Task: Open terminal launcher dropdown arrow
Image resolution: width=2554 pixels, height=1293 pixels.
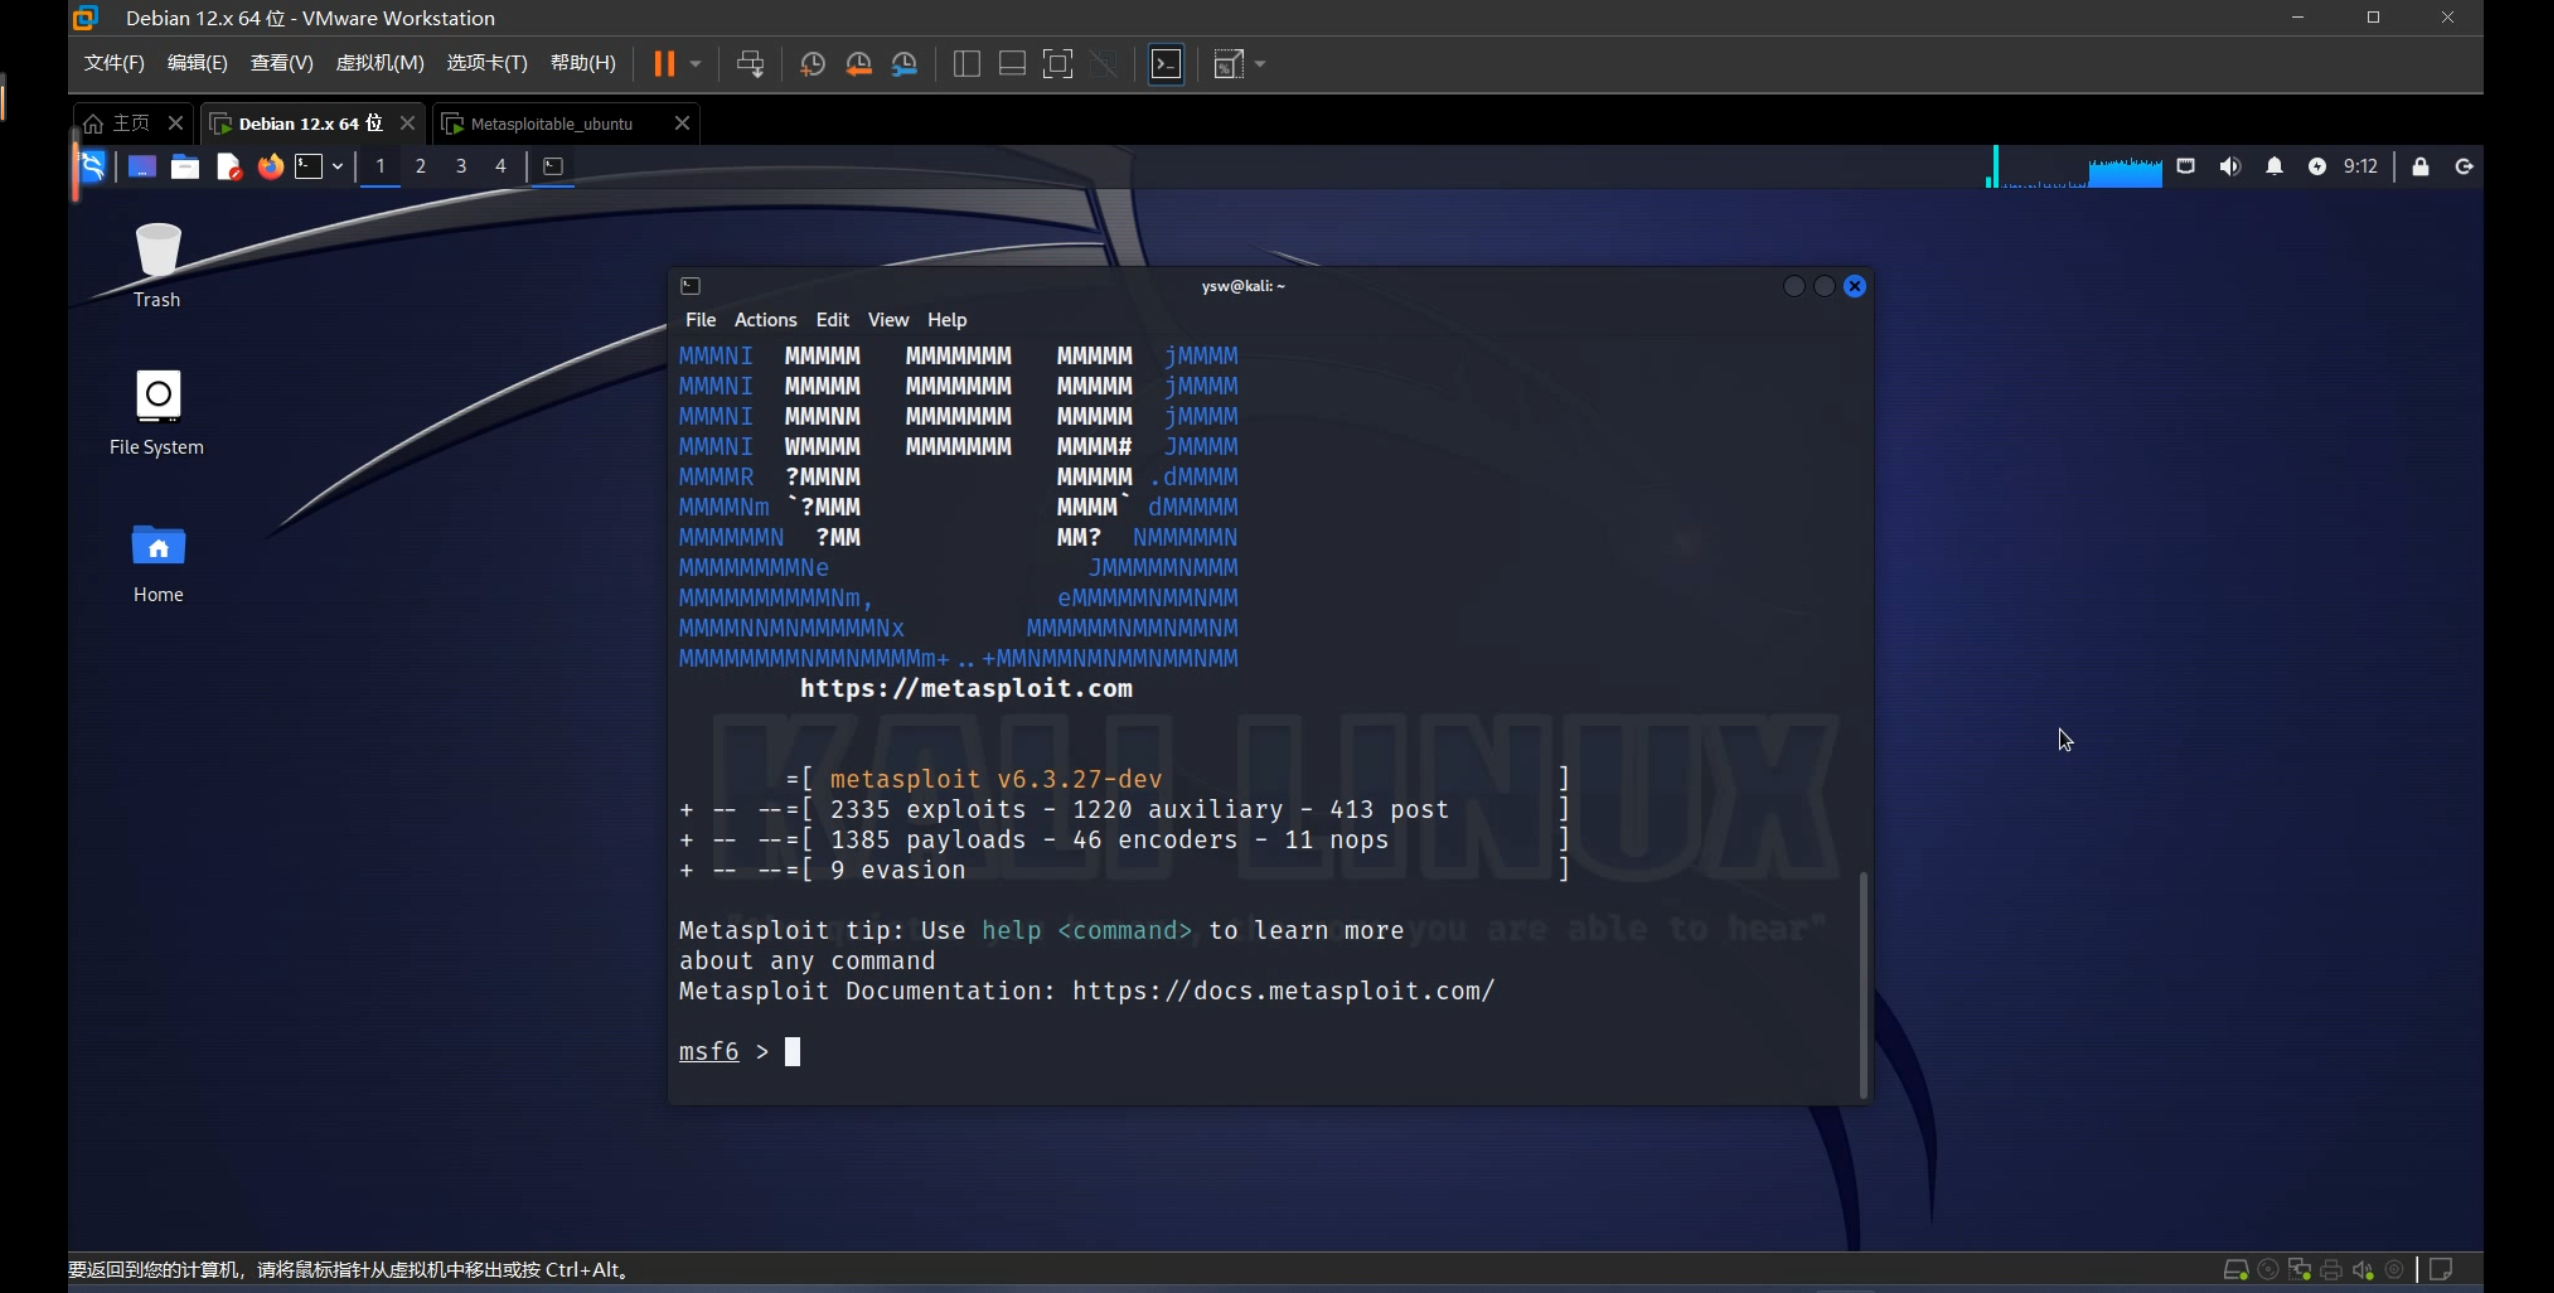Action: 338,166
